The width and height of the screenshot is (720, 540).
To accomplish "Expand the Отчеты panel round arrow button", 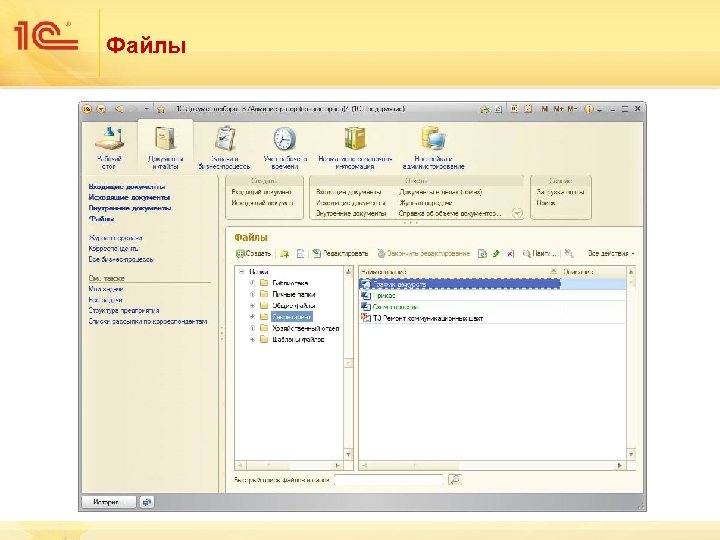I will pos(518,214).
